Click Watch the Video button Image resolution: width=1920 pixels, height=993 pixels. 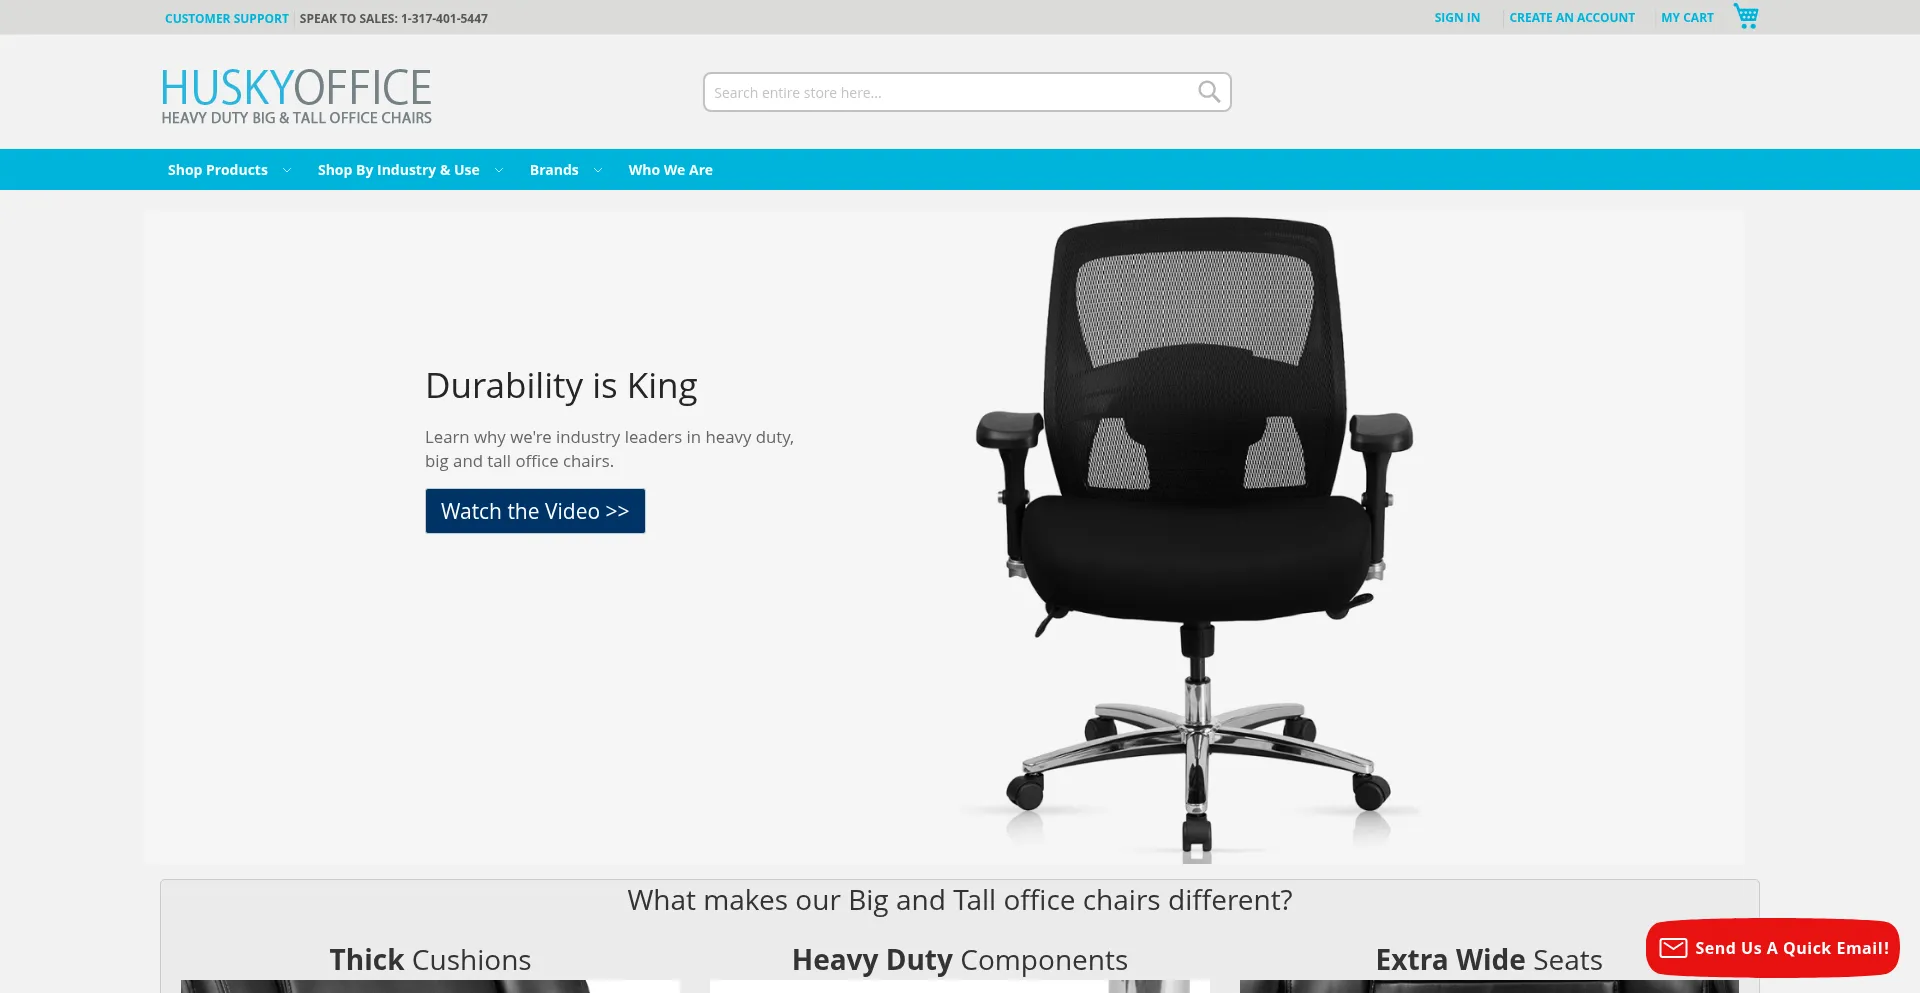[535, 511]
